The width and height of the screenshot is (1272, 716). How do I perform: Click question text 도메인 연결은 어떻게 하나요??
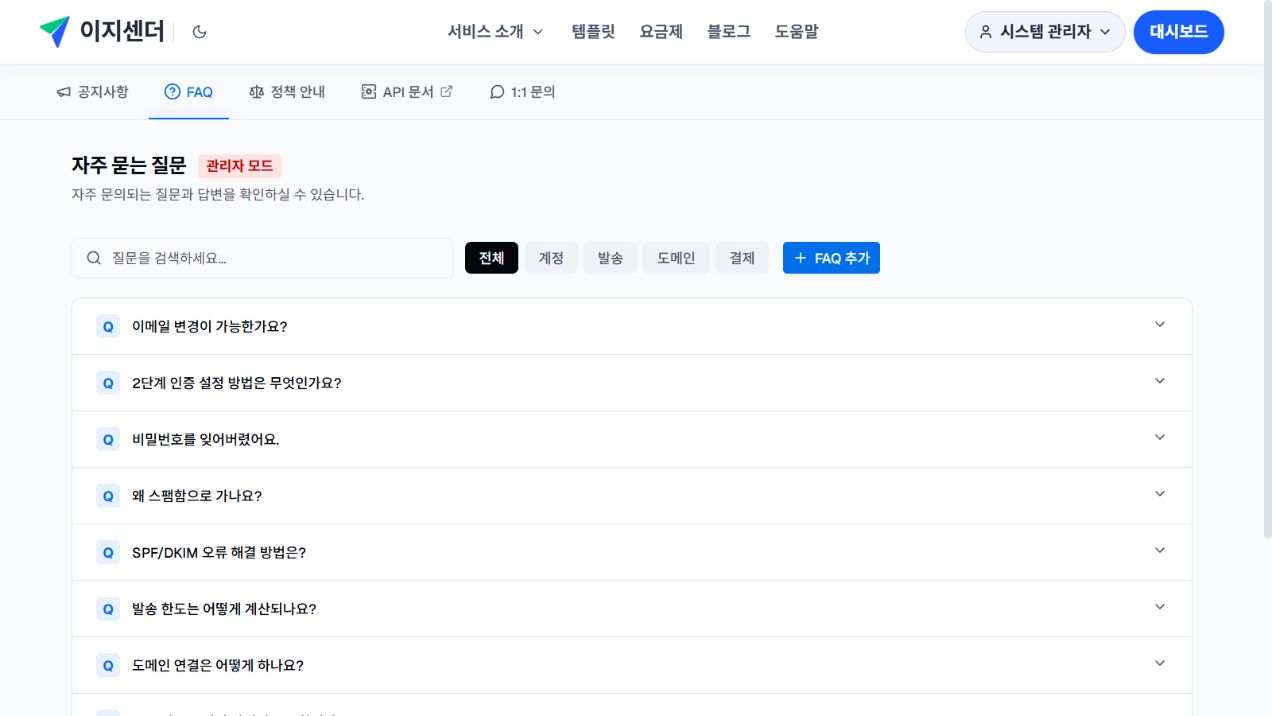(x=218, y=665)
